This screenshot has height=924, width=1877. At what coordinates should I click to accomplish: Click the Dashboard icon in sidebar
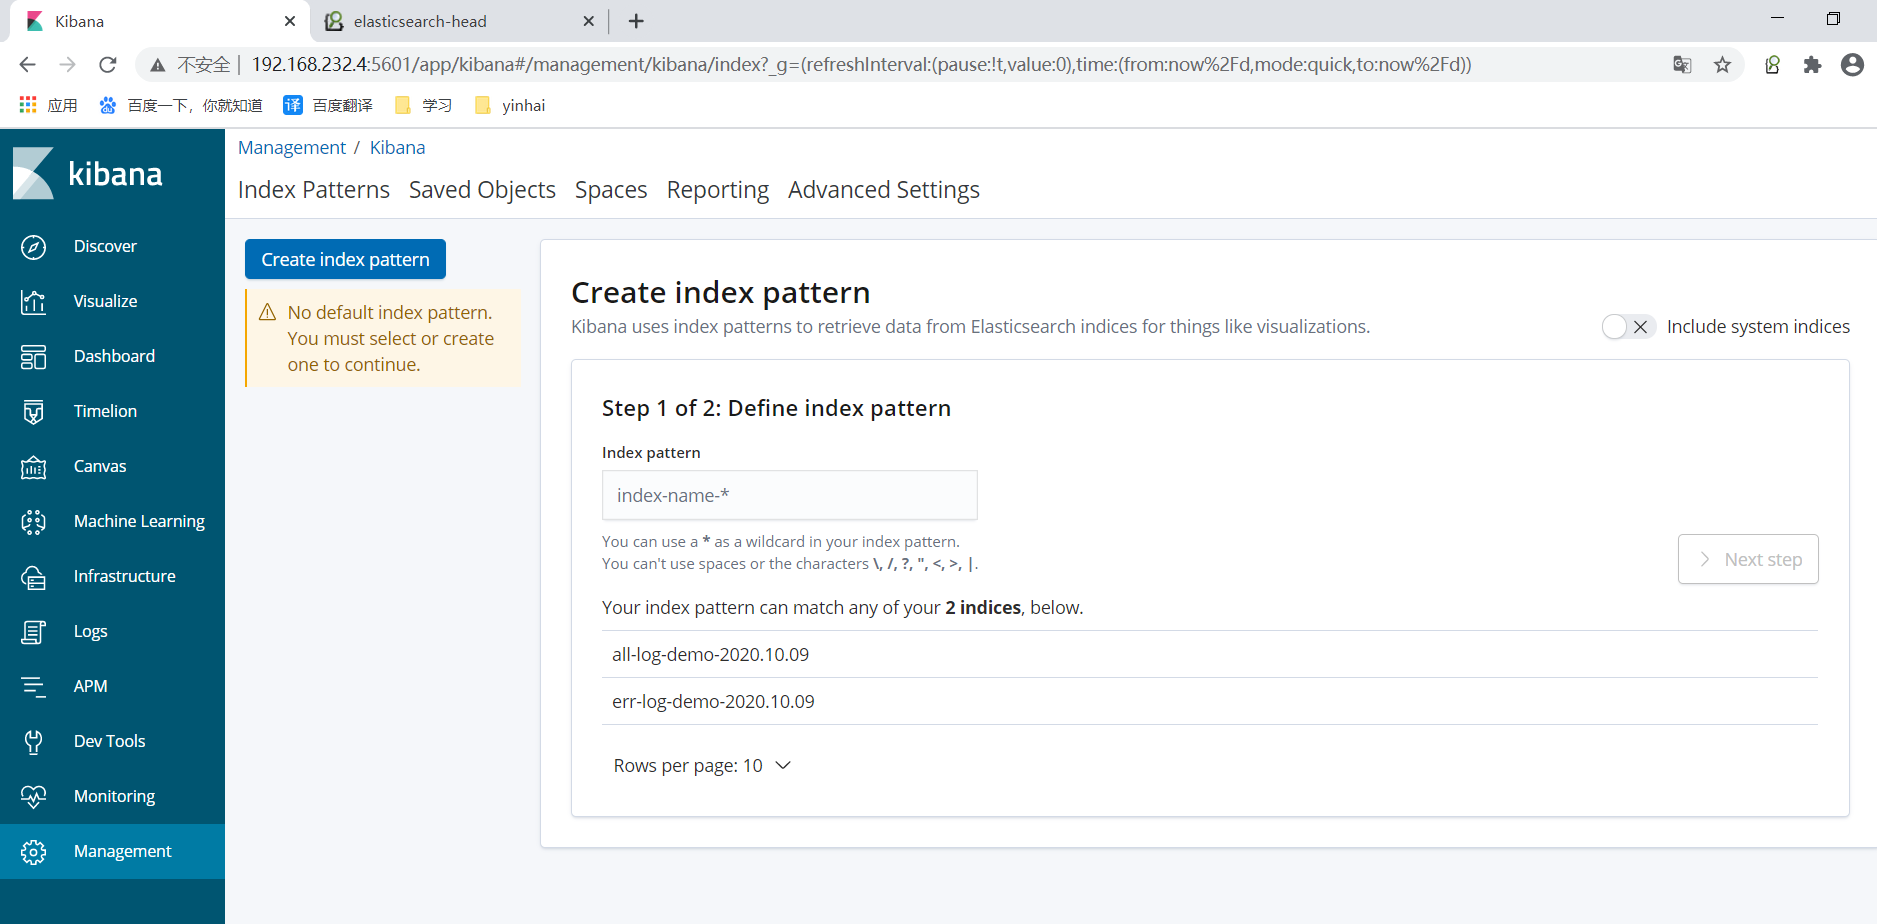click(x=33, y=356)
